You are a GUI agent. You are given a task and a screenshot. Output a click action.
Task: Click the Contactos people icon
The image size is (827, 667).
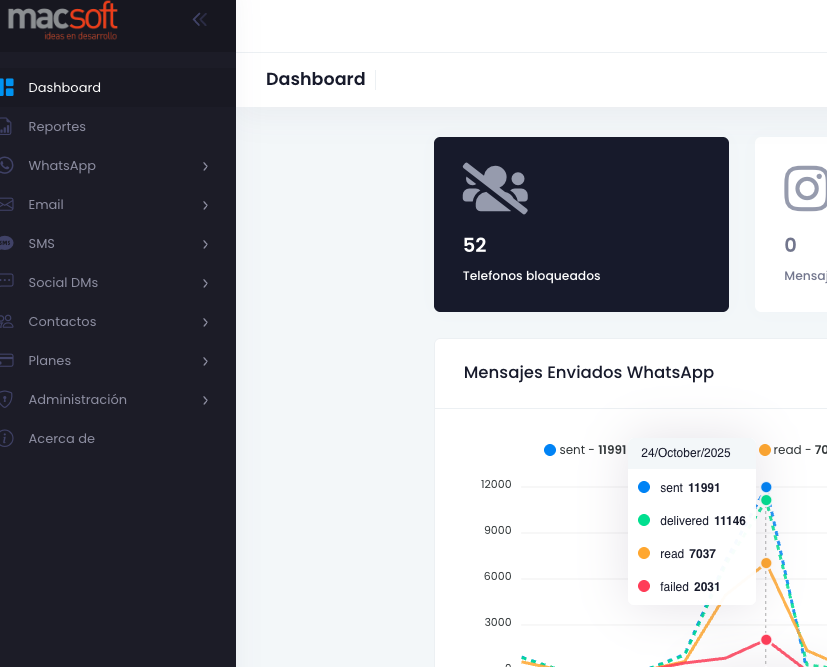6,322
